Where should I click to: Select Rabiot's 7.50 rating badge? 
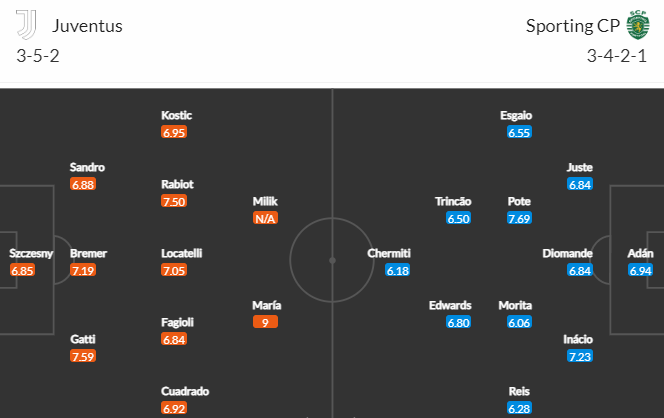(174, 201)
